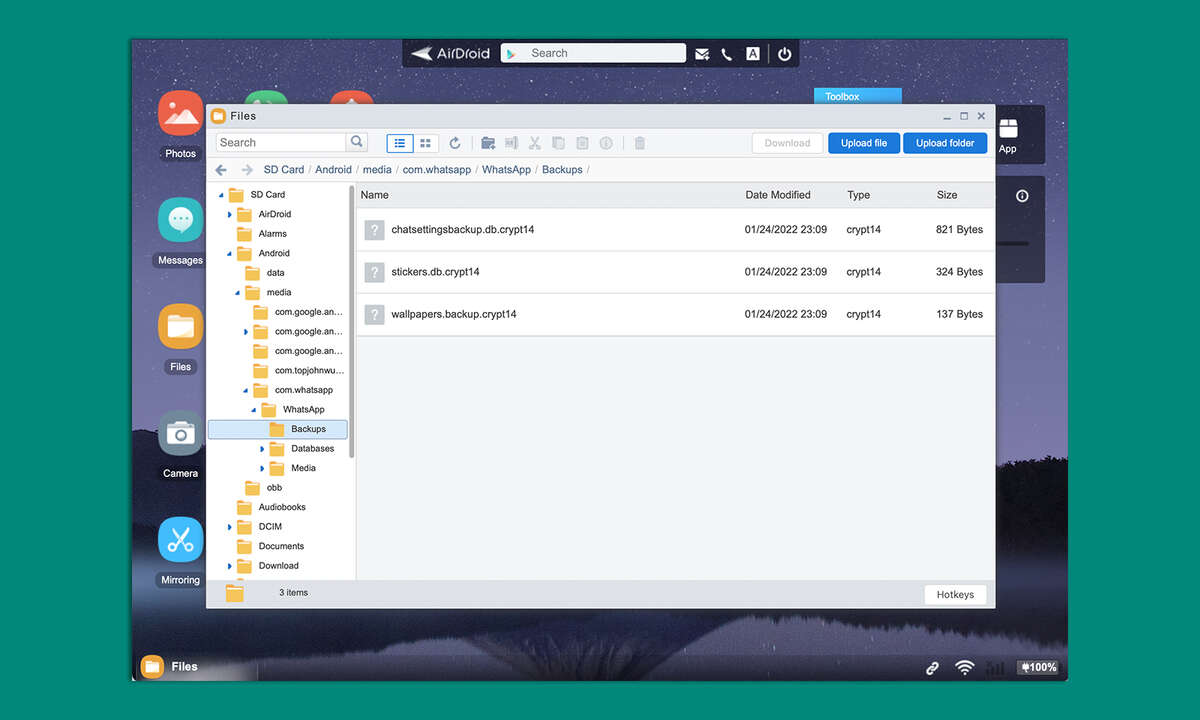Expand the Download folder arrow in tree
Screen dimensions: 1200x720
pyautogui.click(x=229, y=566)
